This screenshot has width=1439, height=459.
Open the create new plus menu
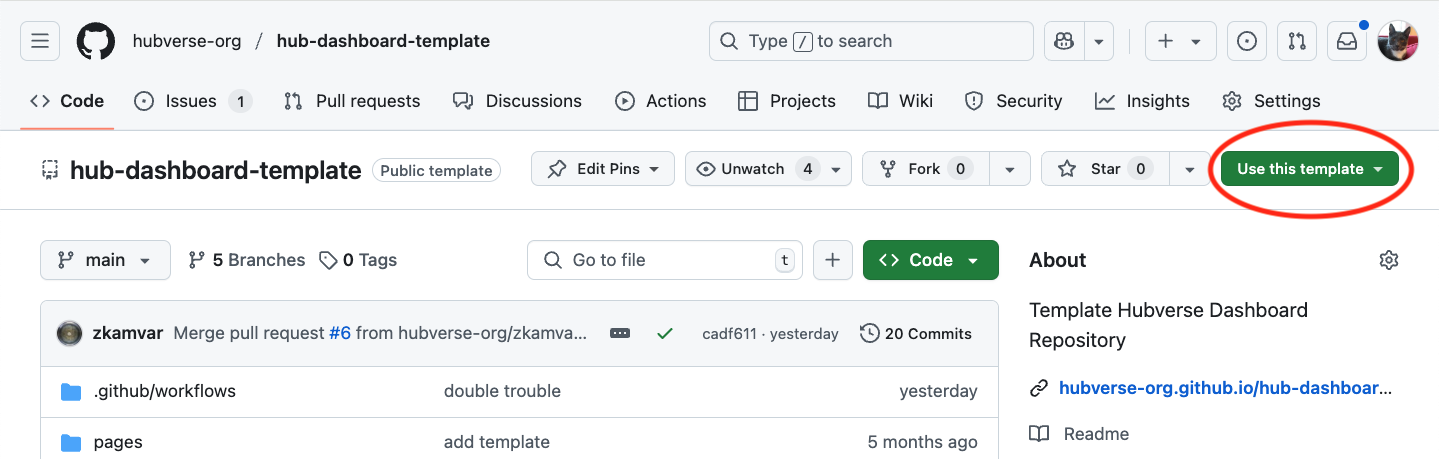click(1180, 41)
